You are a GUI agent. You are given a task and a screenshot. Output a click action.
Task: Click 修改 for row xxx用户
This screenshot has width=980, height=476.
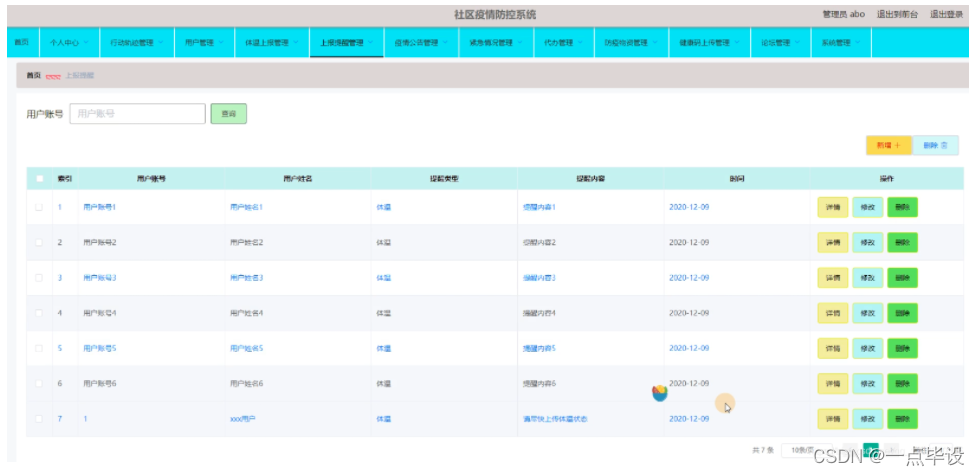[868, 419]
